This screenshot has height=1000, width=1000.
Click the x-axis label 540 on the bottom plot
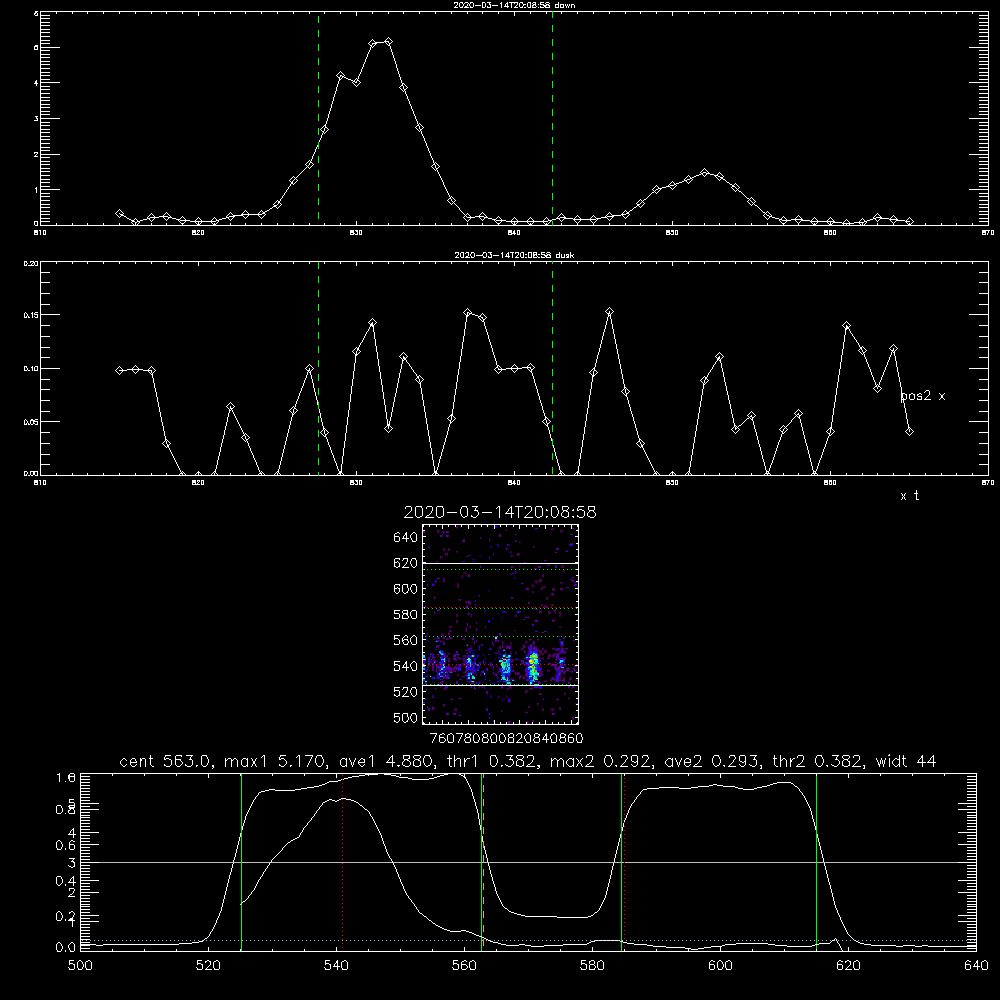point(336,966)
